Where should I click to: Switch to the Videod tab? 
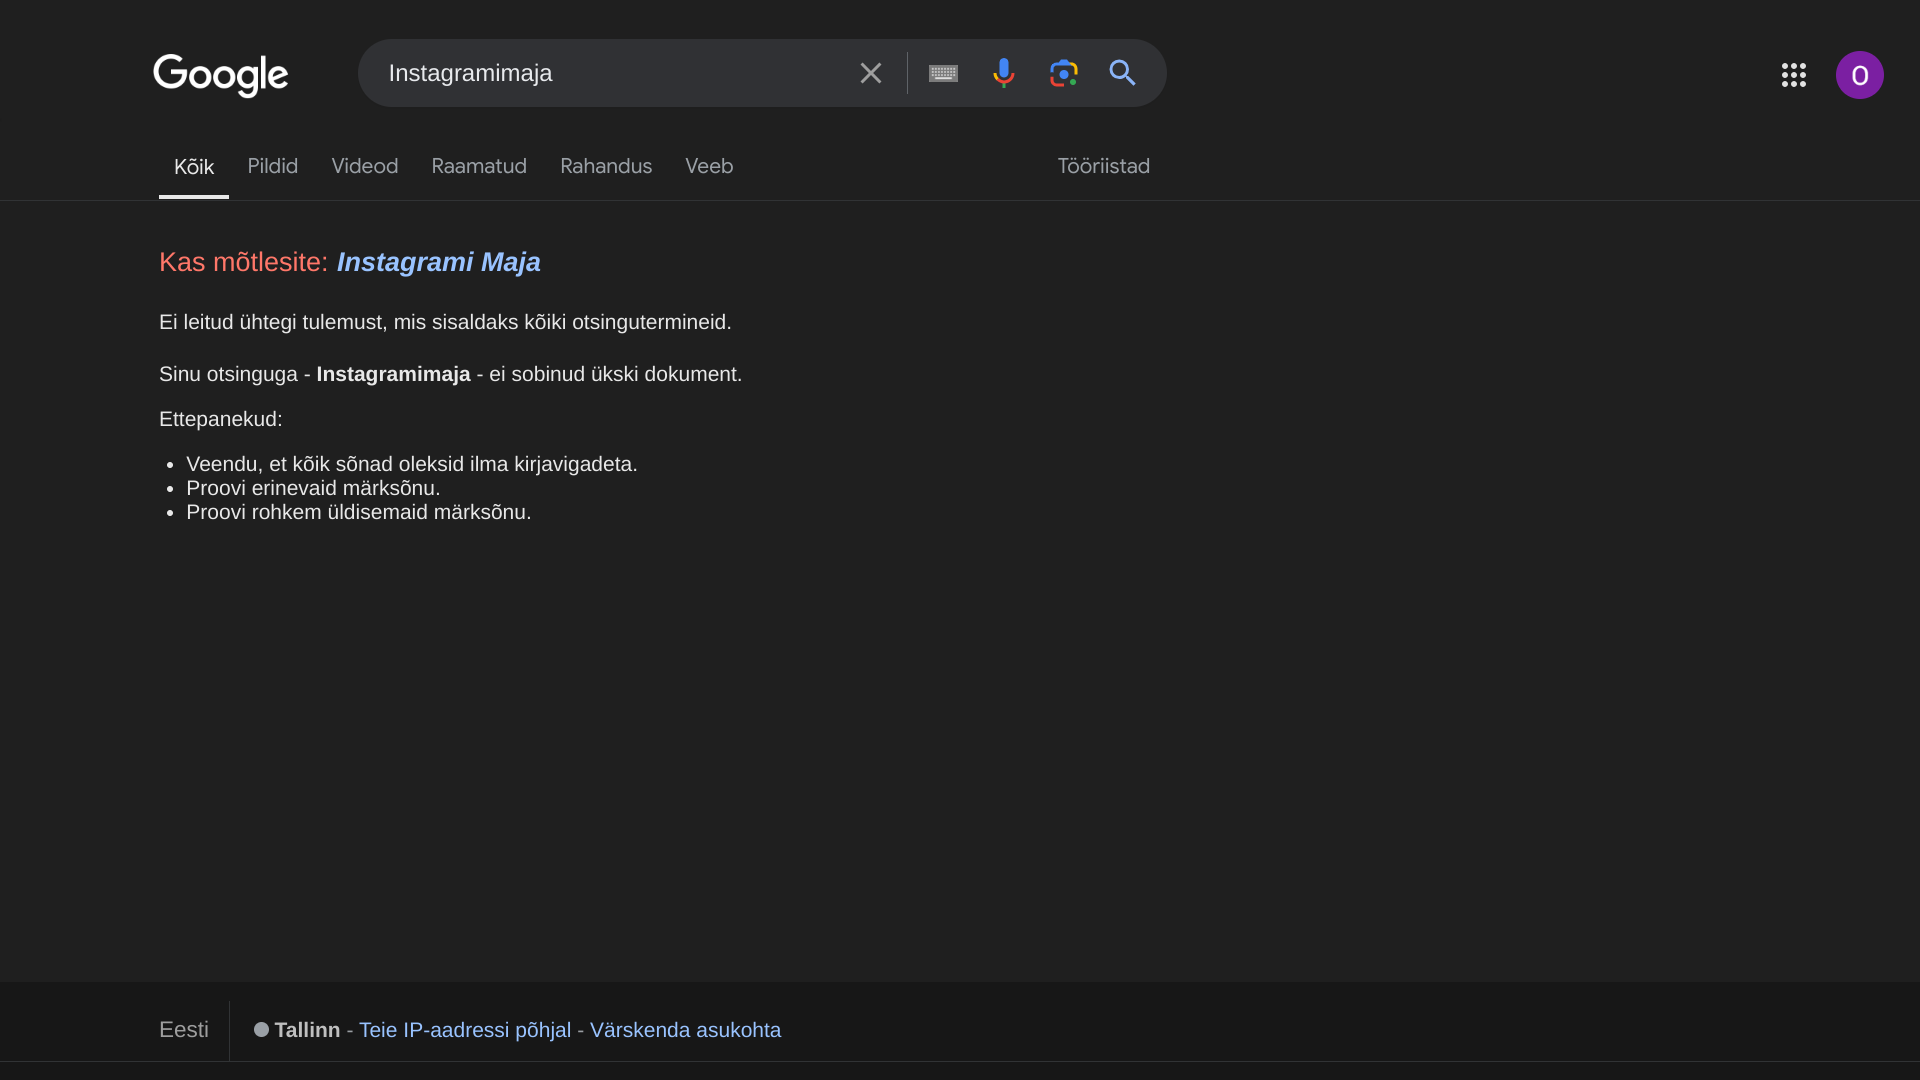coord(364,166)
